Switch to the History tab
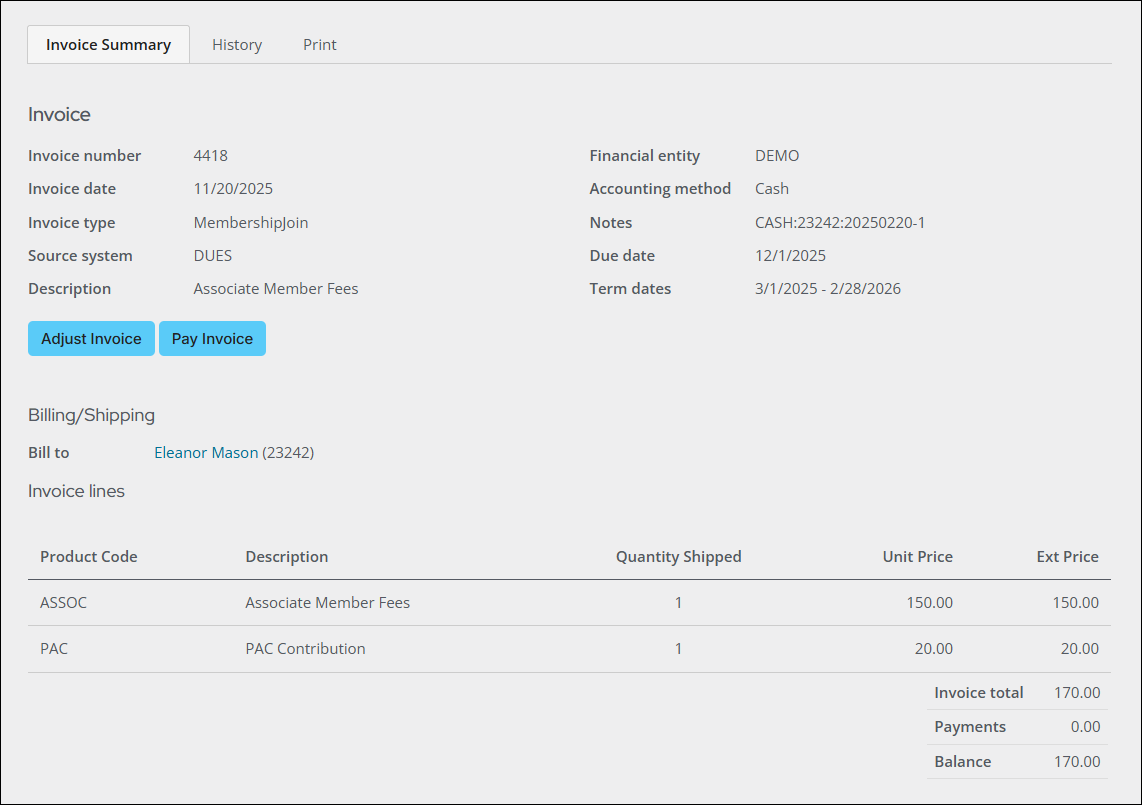Image resolution: width=1142 pixels, height=805 pixels. click(236, 44)
